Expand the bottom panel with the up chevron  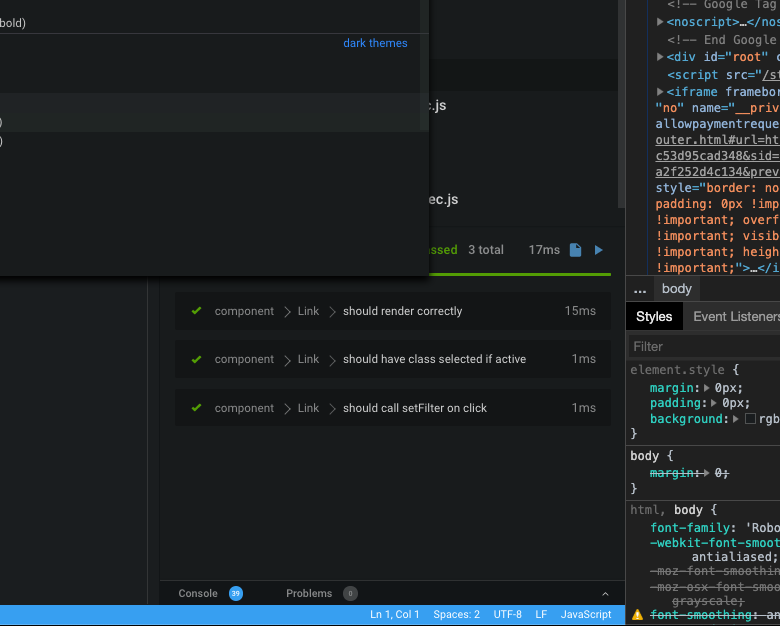[605, 594]
